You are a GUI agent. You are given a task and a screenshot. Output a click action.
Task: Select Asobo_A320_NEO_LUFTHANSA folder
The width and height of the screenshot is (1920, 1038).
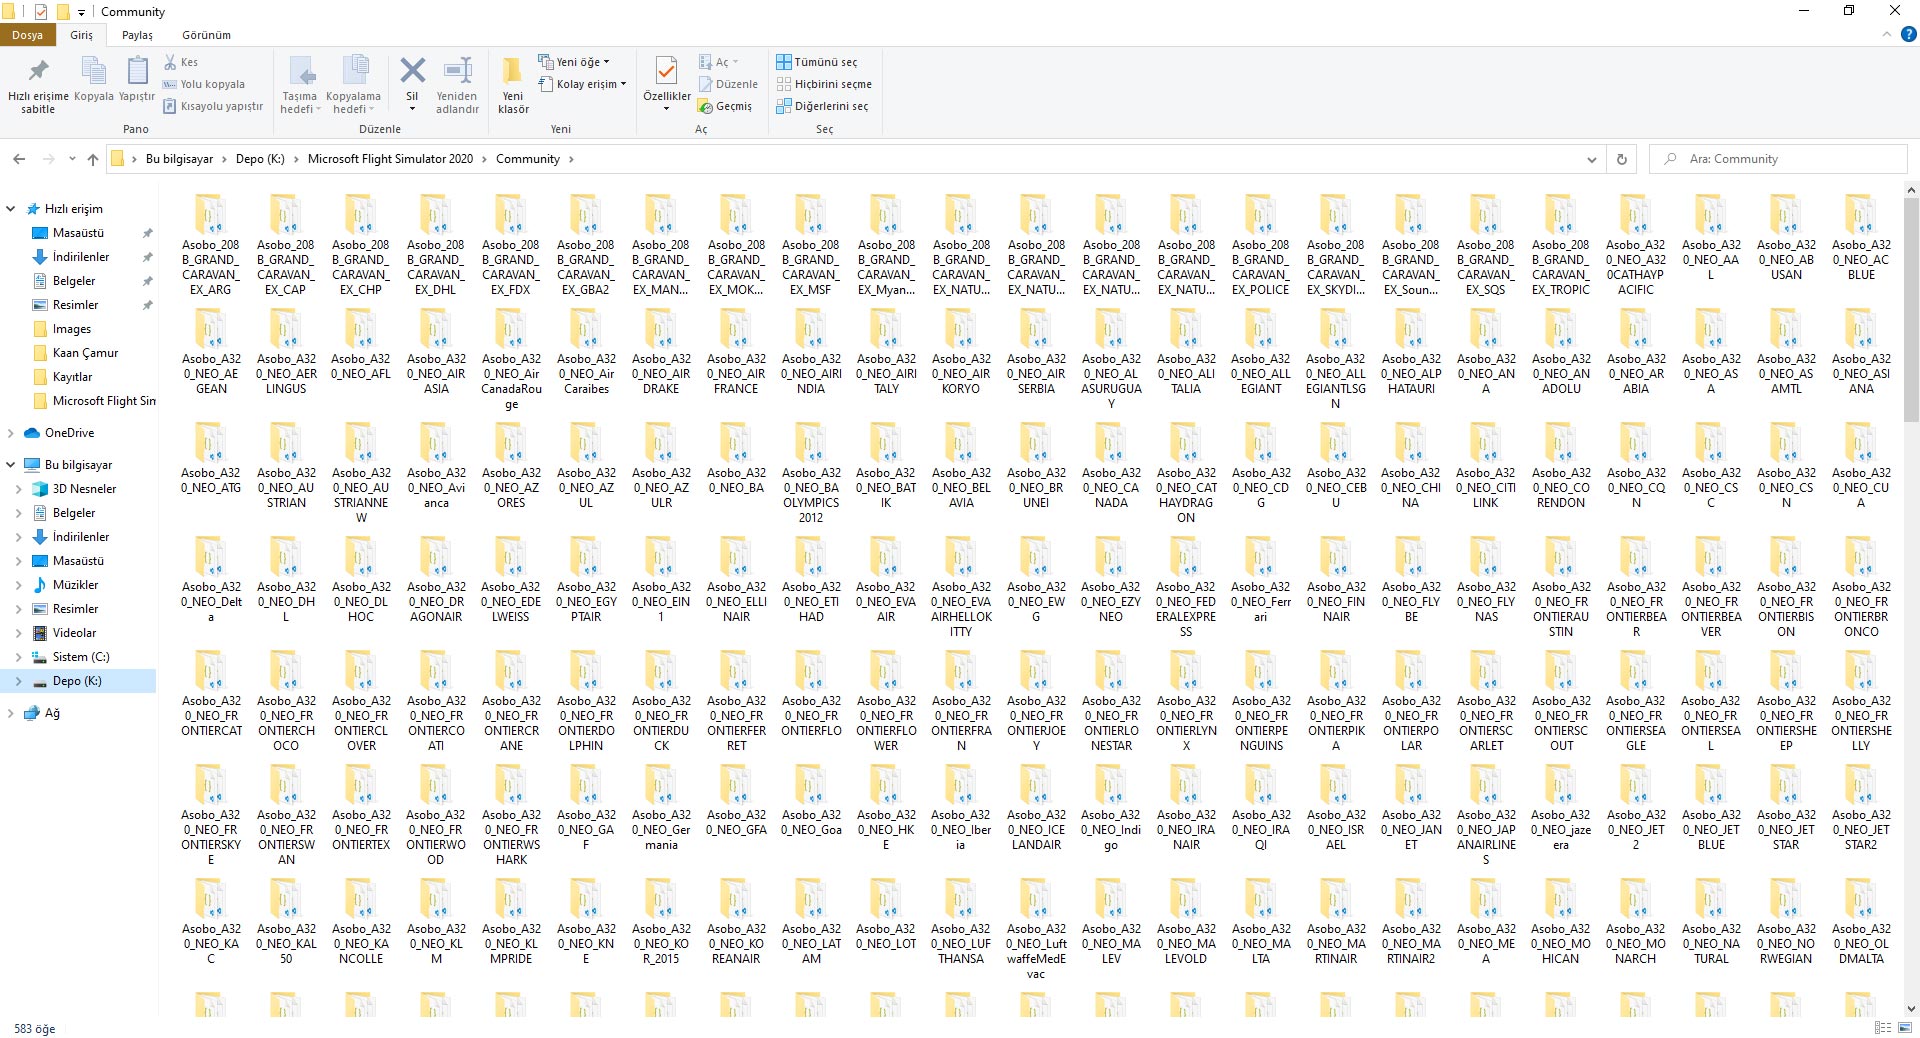tap(961, 923)
